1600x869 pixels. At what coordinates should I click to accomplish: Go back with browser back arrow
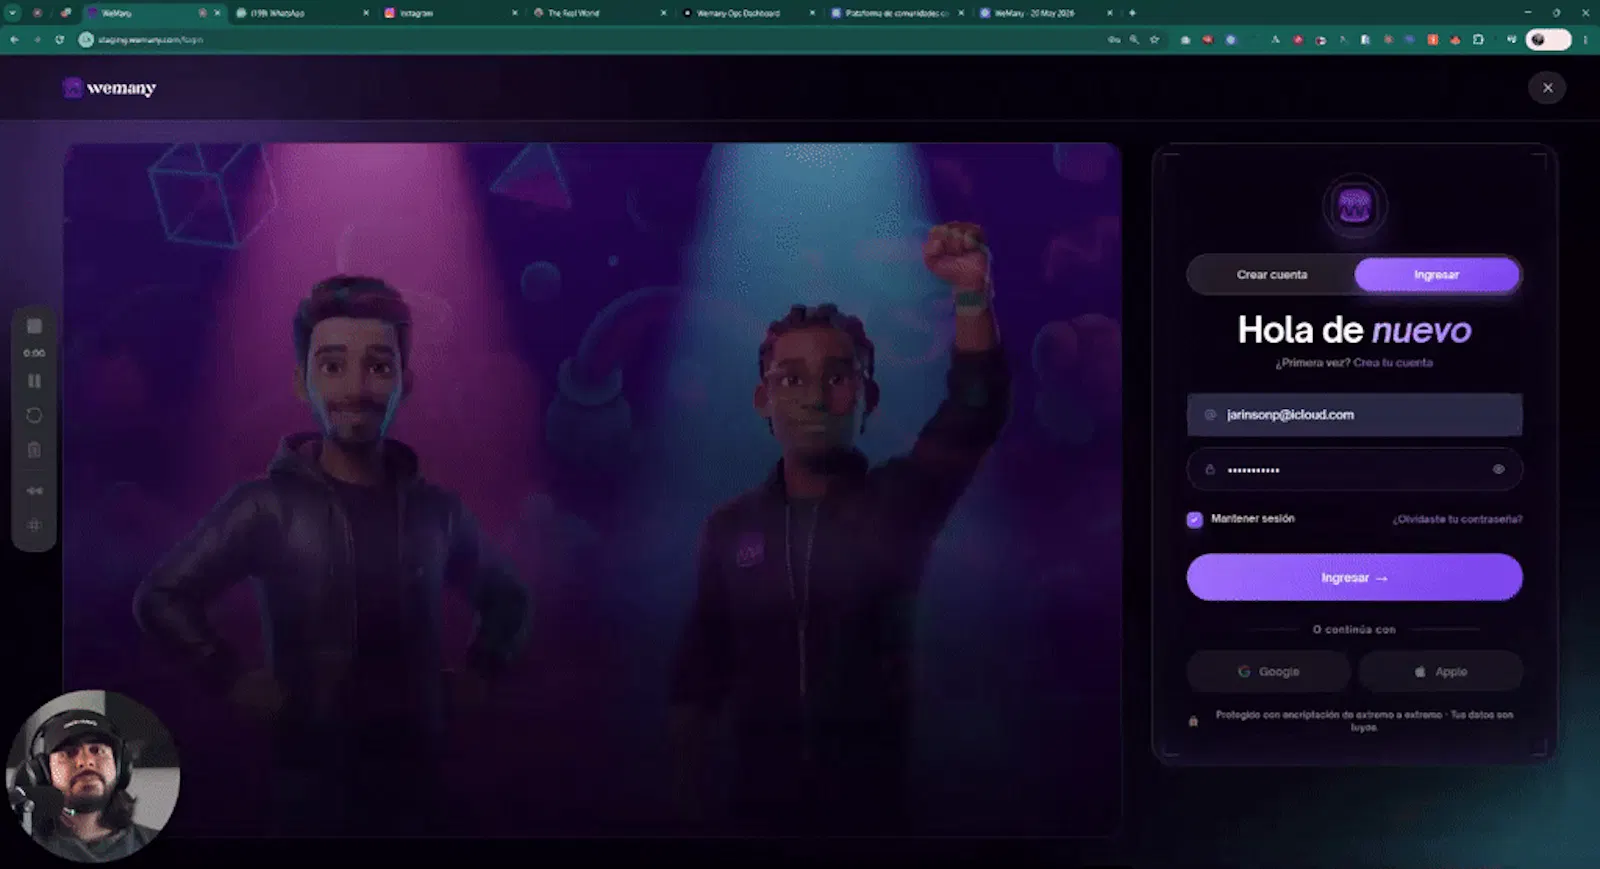pos(14,40)
